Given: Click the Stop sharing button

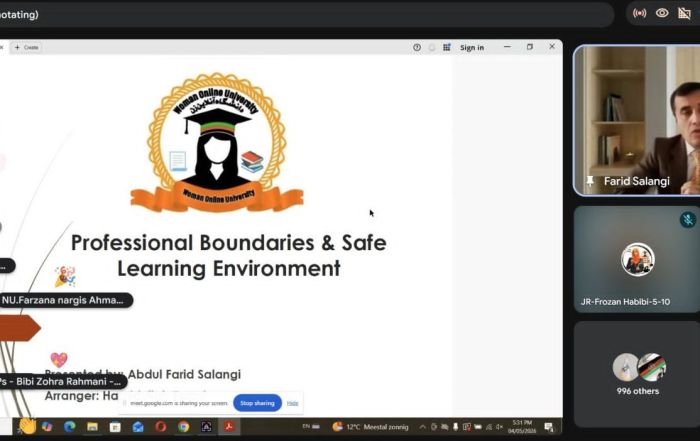Looking at the screenshot, I should pos(257,403).
